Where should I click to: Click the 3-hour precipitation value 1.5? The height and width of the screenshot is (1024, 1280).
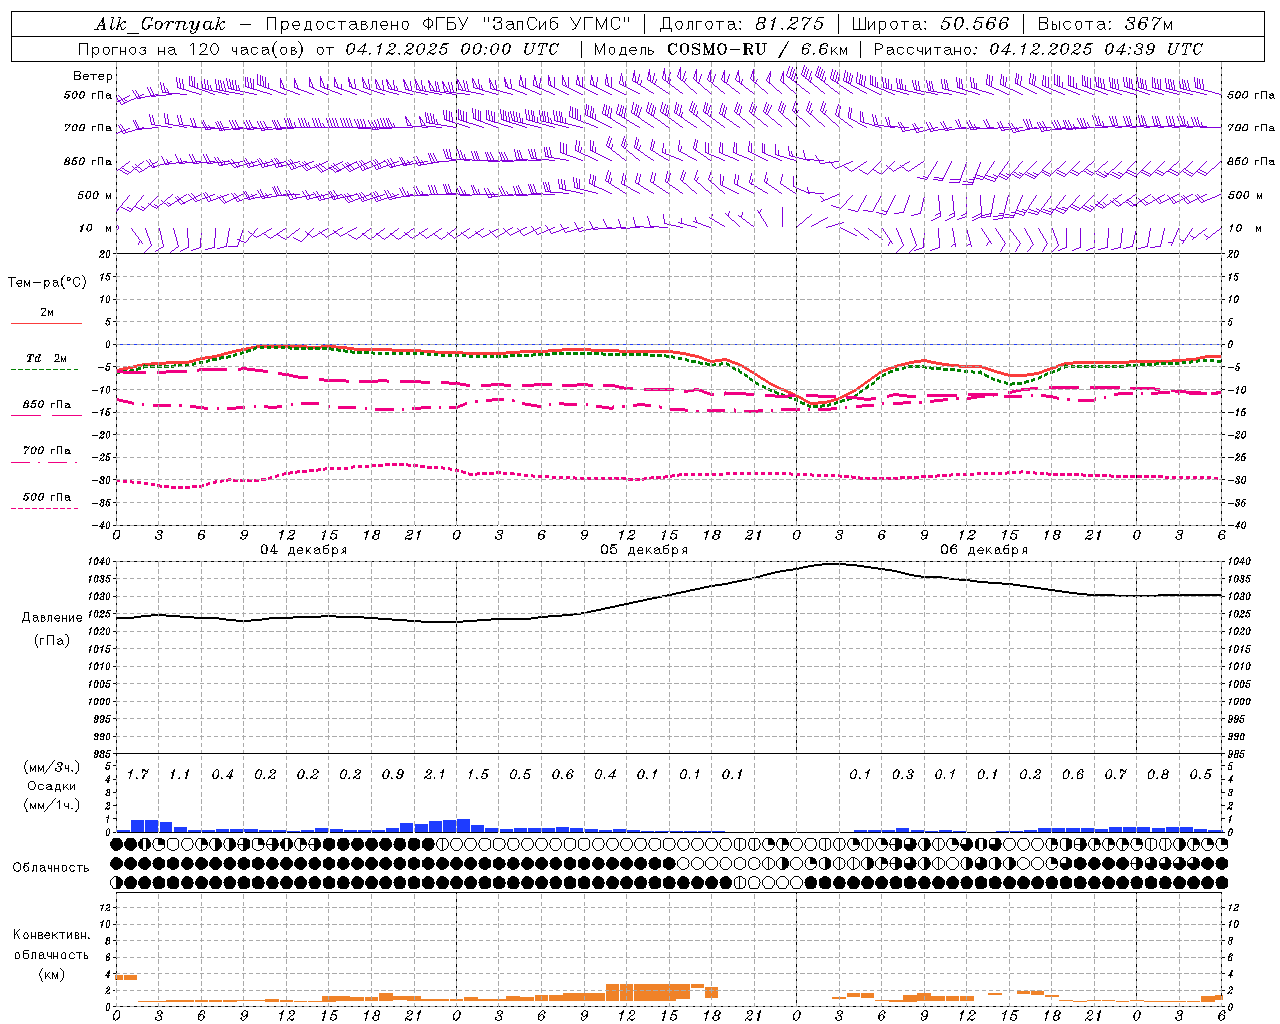click(478, 775)
